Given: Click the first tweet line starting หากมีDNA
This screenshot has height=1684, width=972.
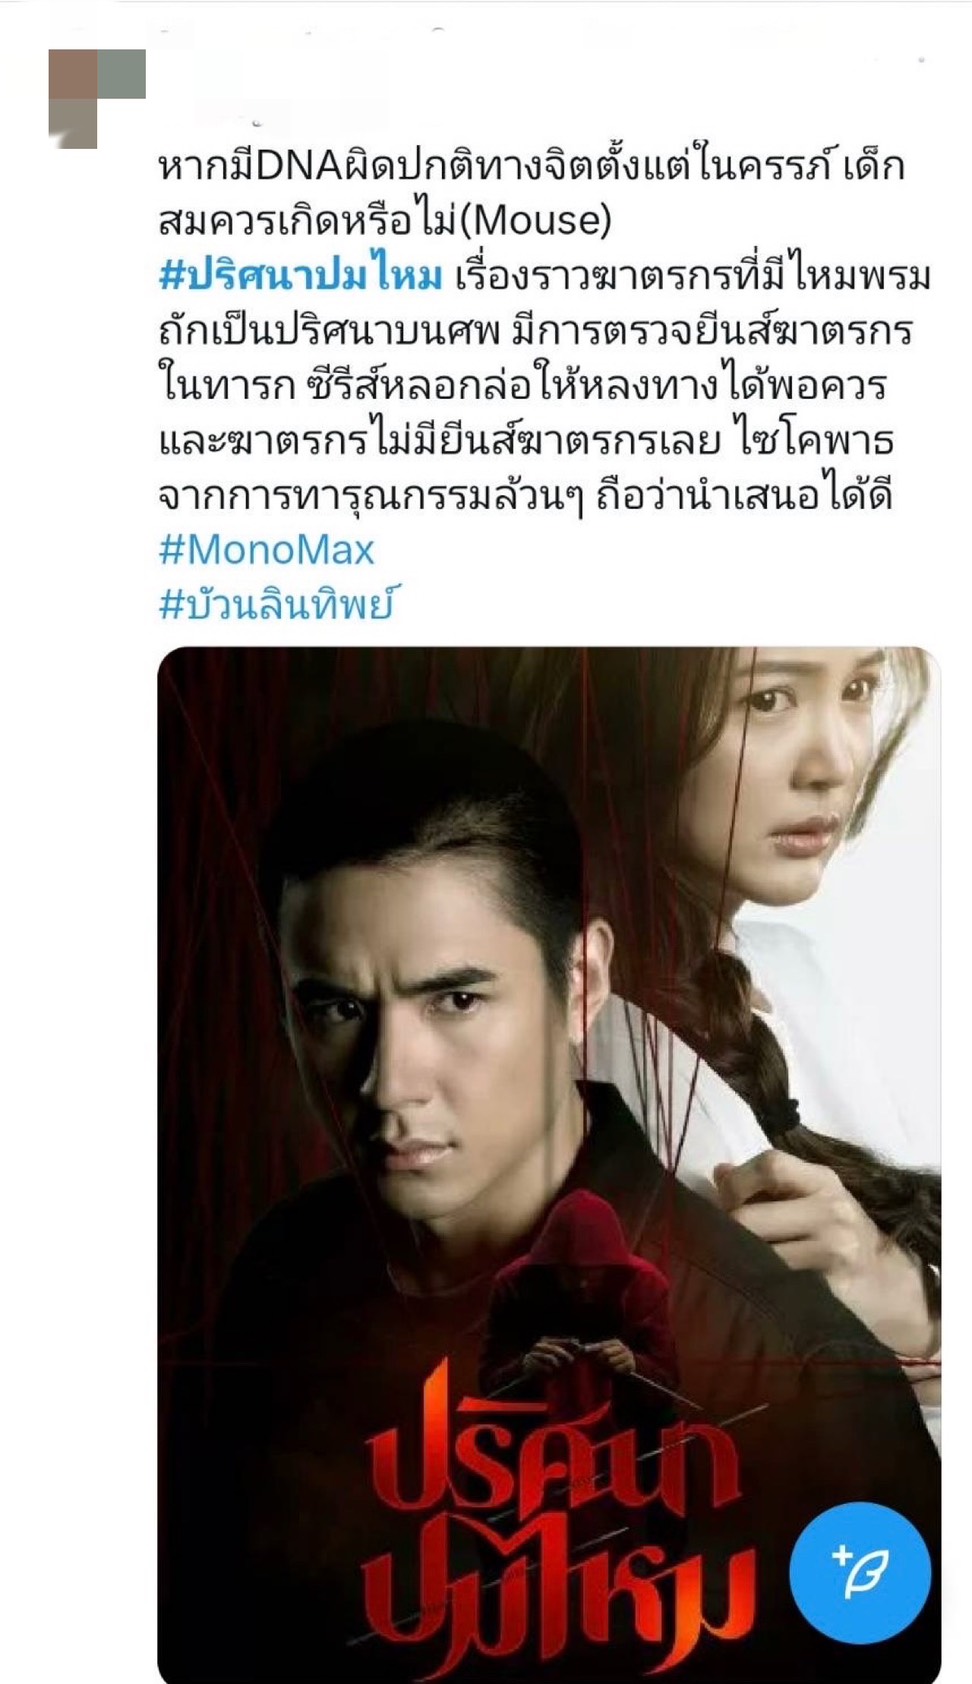Looking at the screenshot, I should [x=532, y=166].
